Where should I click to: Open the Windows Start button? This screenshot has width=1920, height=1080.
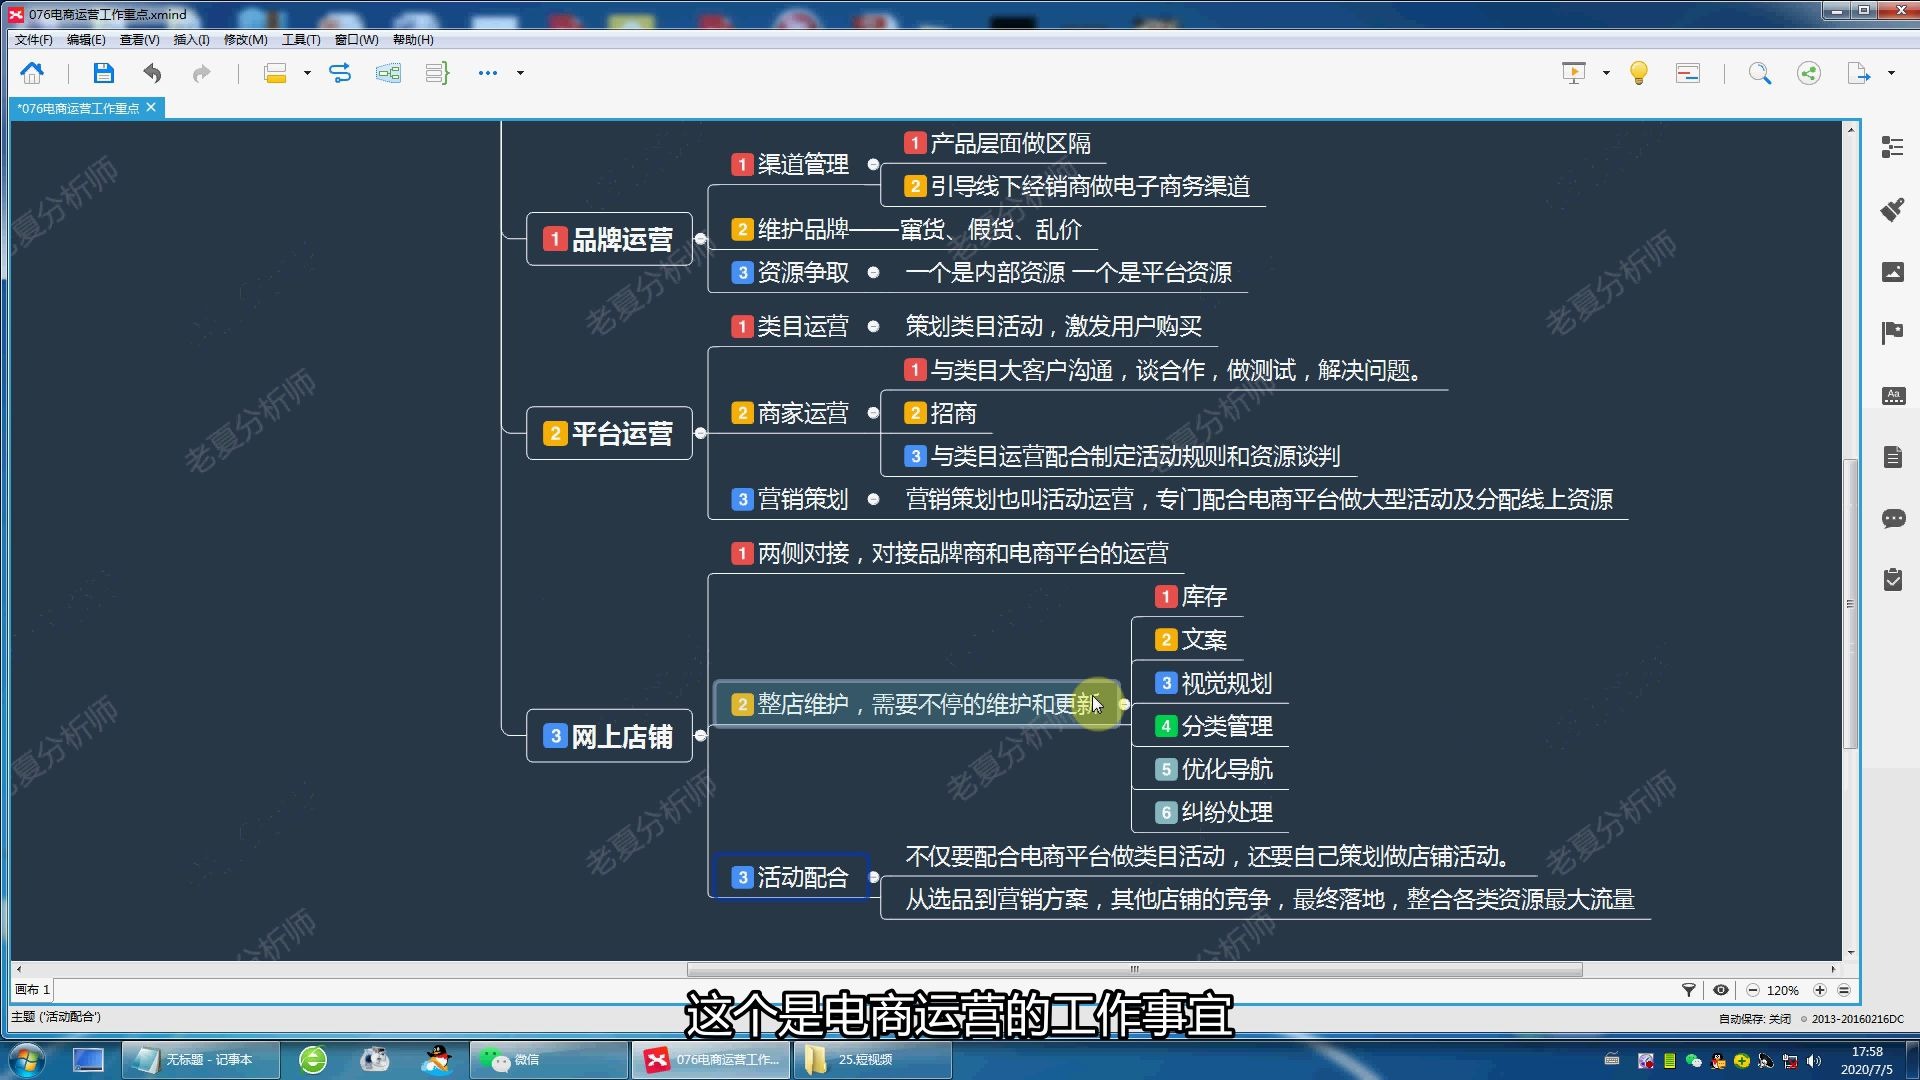27,1060
